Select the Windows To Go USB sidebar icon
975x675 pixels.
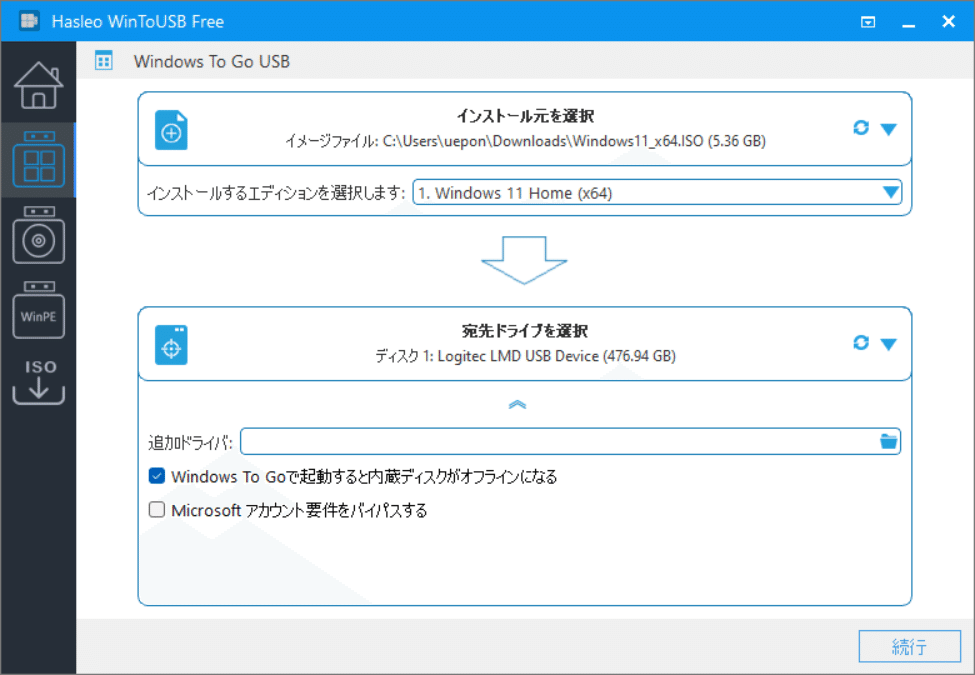coord(38,160)
